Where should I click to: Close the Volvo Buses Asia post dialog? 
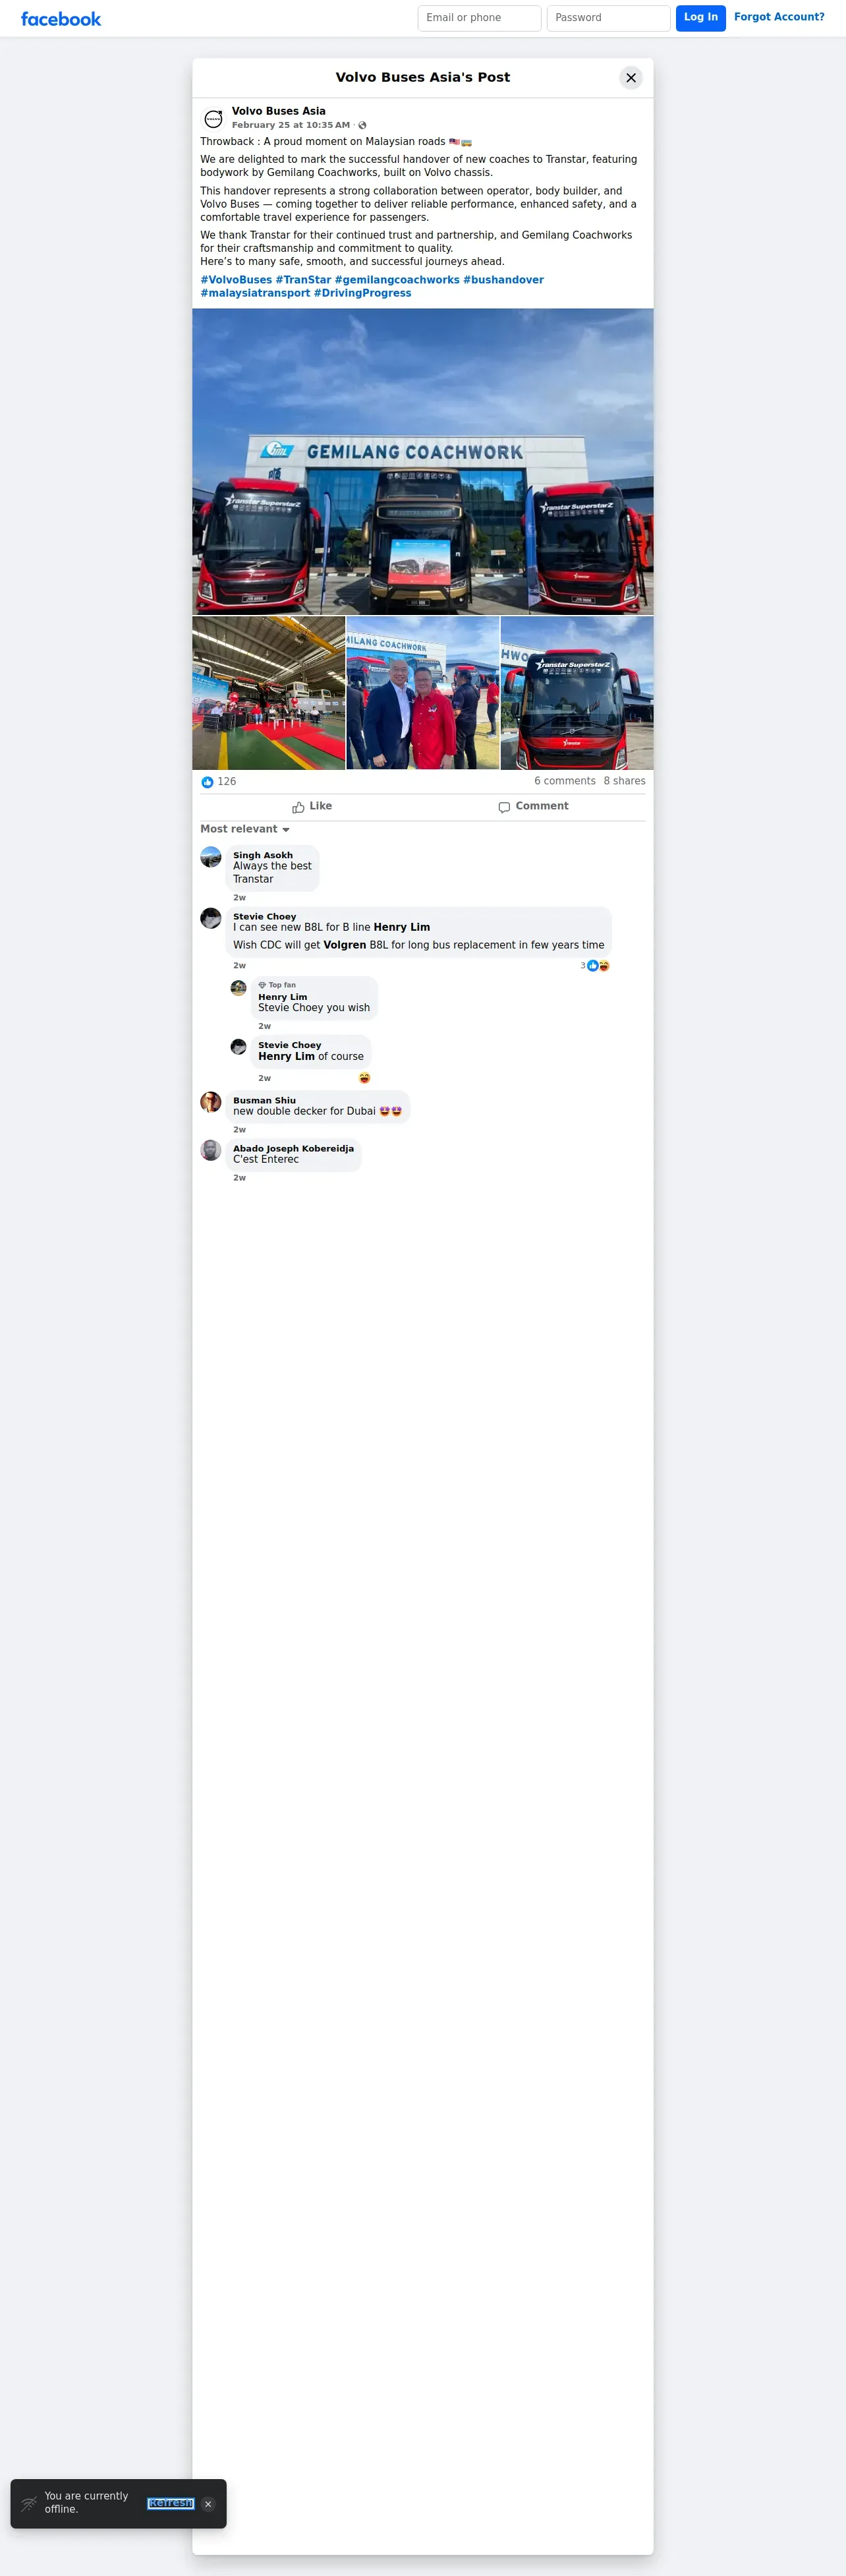pos(631,78)
